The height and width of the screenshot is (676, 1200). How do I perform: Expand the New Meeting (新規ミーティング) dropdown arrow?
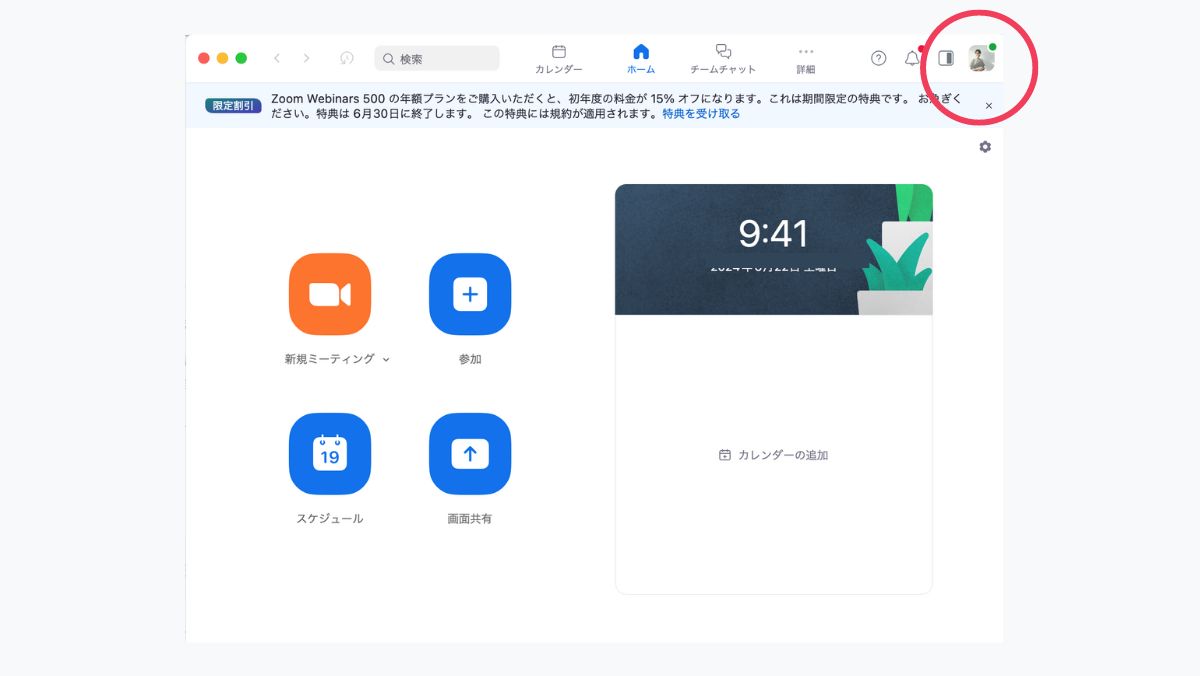(387, 359)
